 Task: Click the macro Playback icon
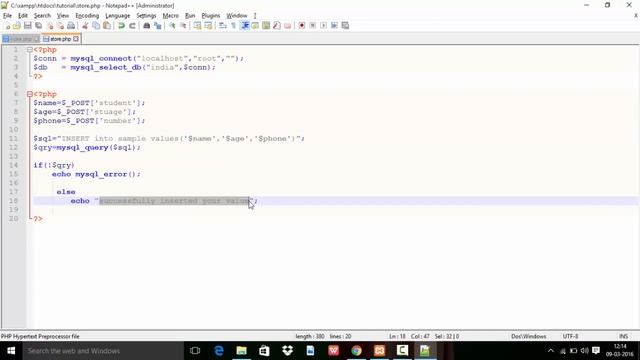tap(323, 26)
